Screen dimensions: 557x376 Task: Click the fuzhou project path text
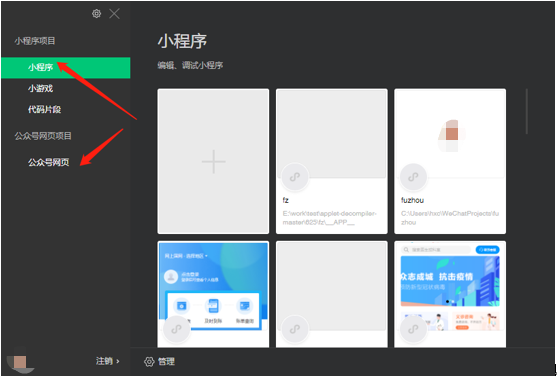click(x=450, y=218)
